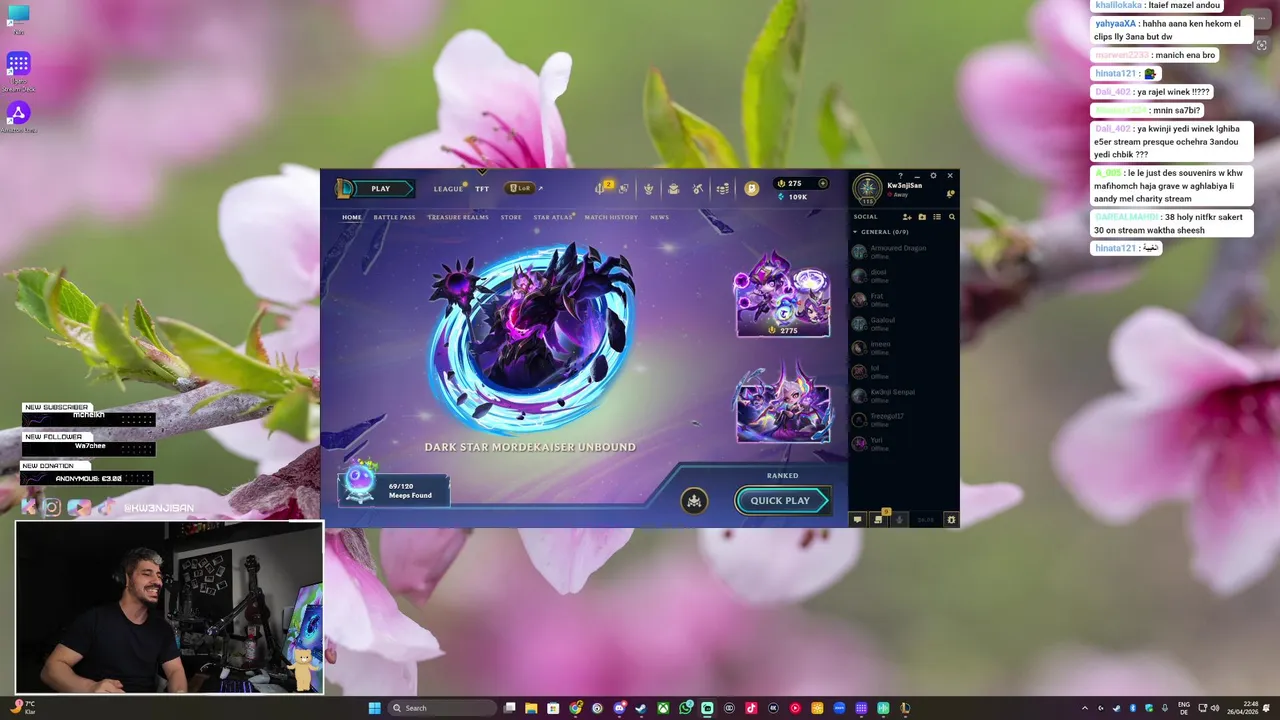Open the client settings gear icon
The width and height of the screenshot is (1280, 720).
(x=934, y=176)
